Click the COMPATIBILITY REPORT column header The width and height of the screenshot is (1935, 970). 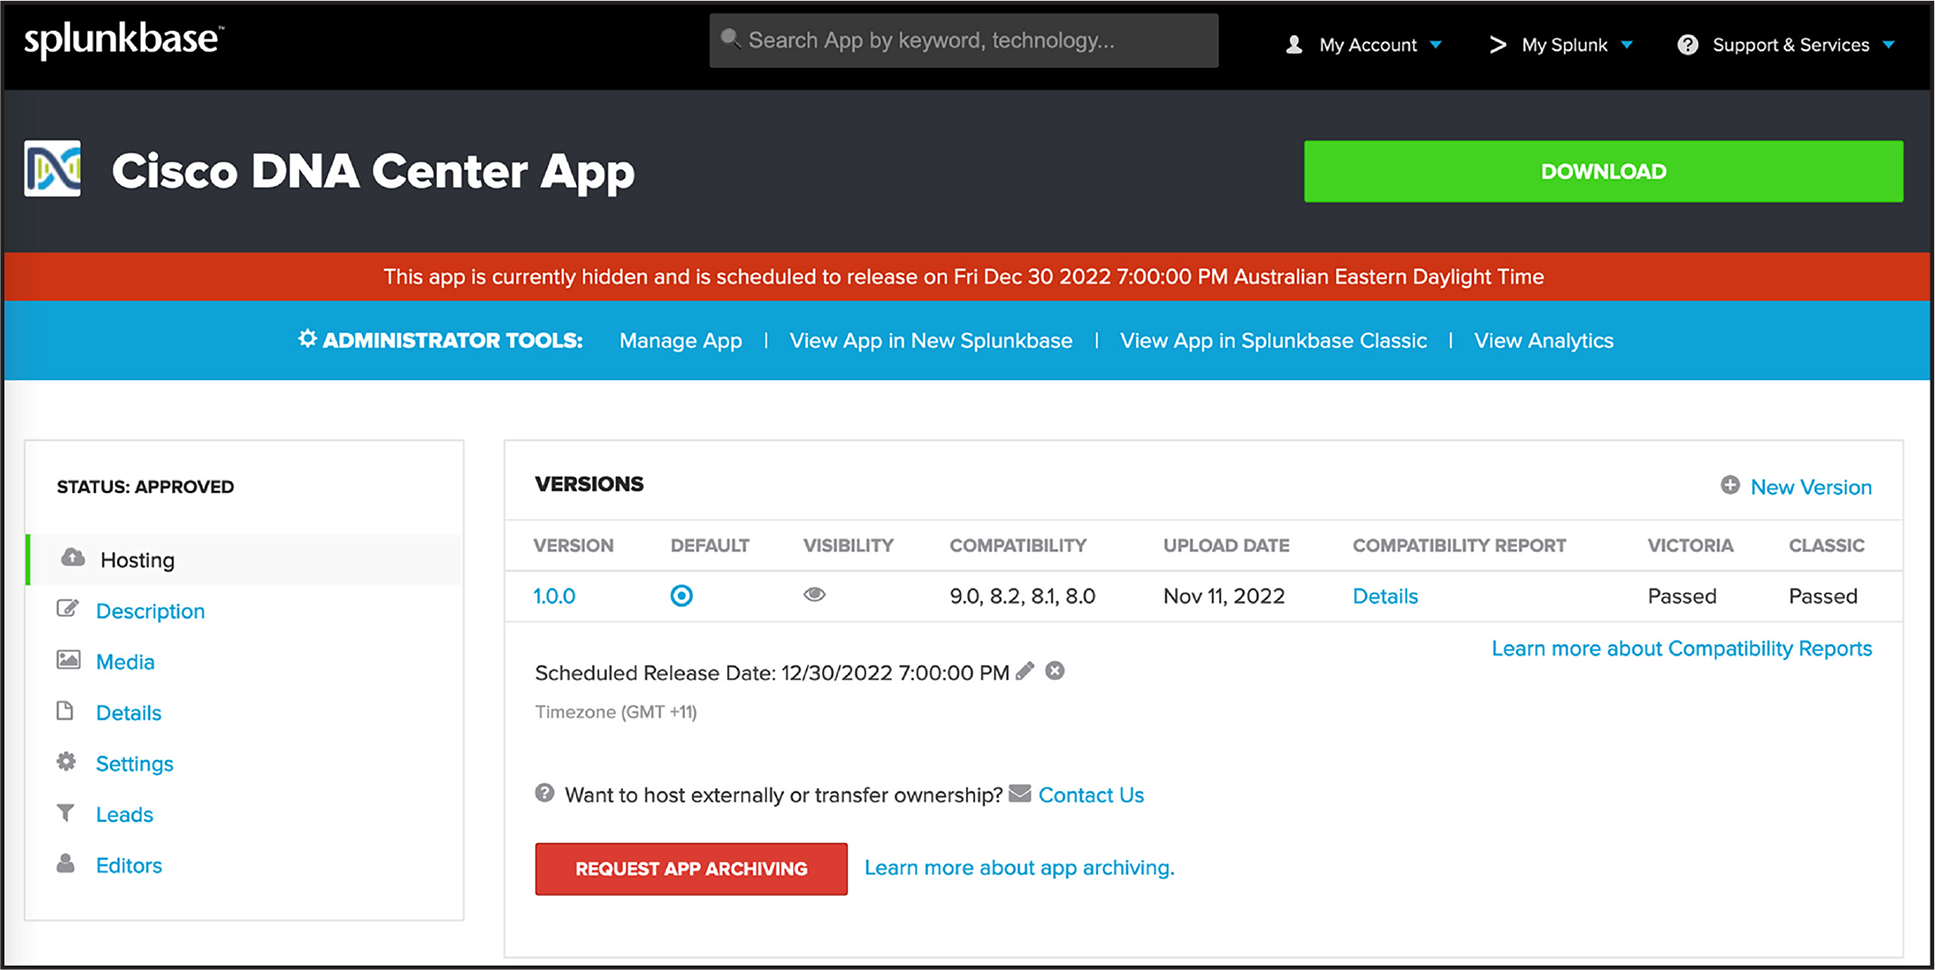click(1459, 546)
